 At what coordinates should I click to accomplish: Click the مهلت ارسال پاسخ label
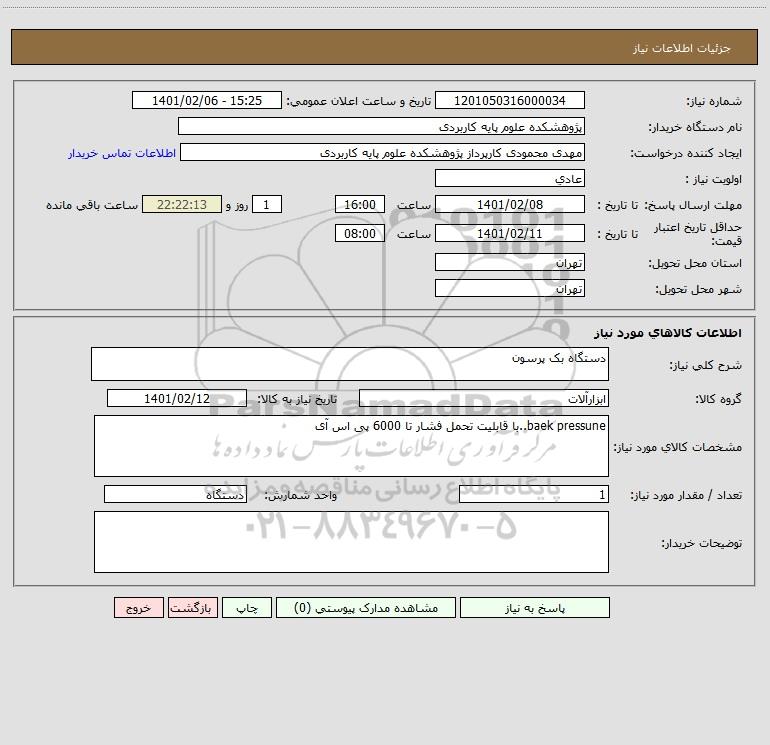[693, 205]
